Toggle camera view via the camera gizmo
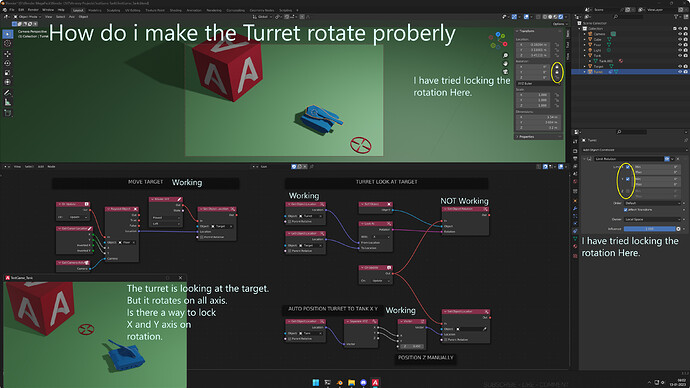This screenshot has width=690, height=388. pyautogui.click(x=506, y=71)
